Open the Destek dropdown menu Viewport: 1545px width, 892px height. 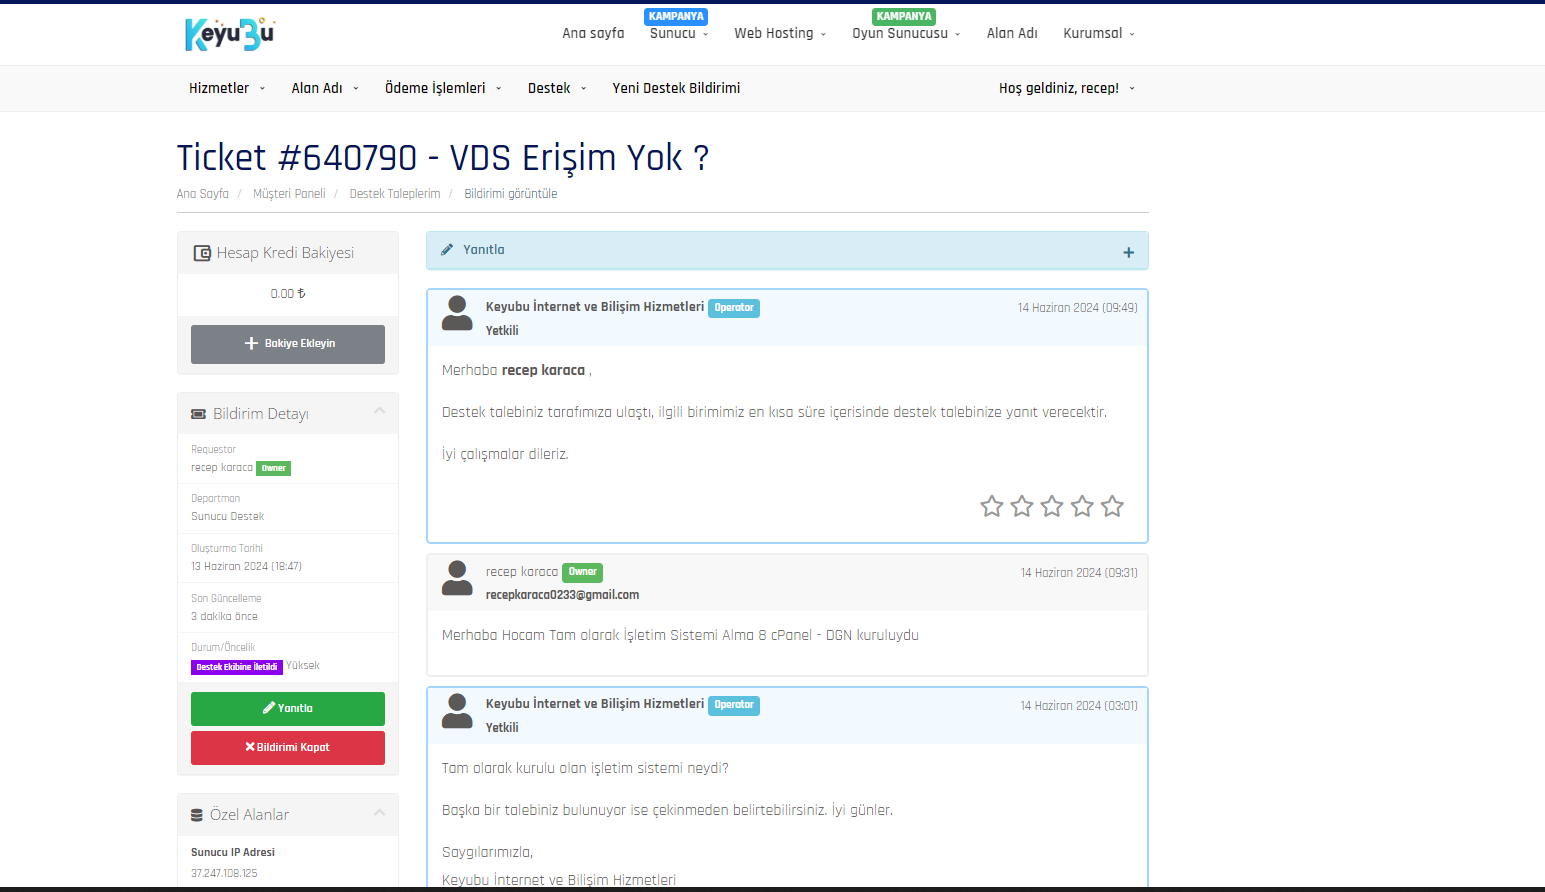coord(557,88)
